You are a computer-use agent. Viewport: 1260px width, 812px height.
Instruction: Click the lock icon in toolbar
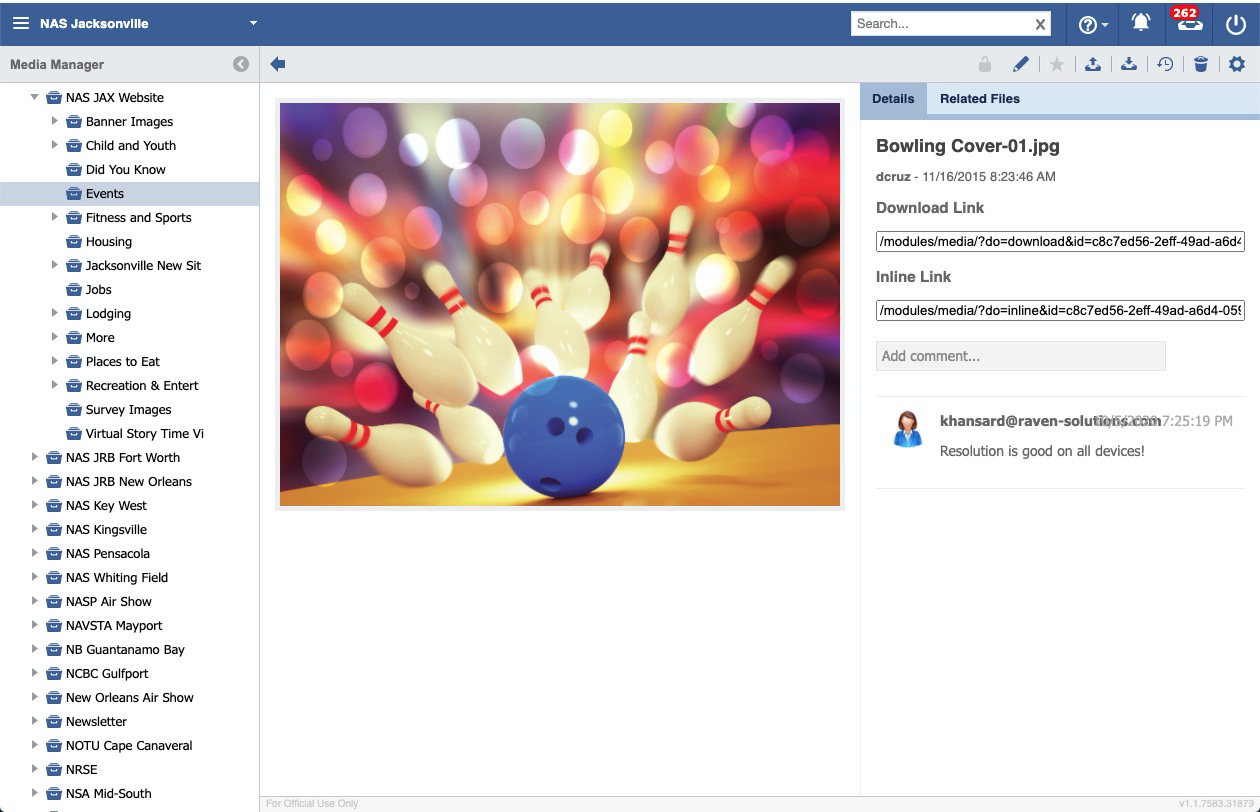985,64
